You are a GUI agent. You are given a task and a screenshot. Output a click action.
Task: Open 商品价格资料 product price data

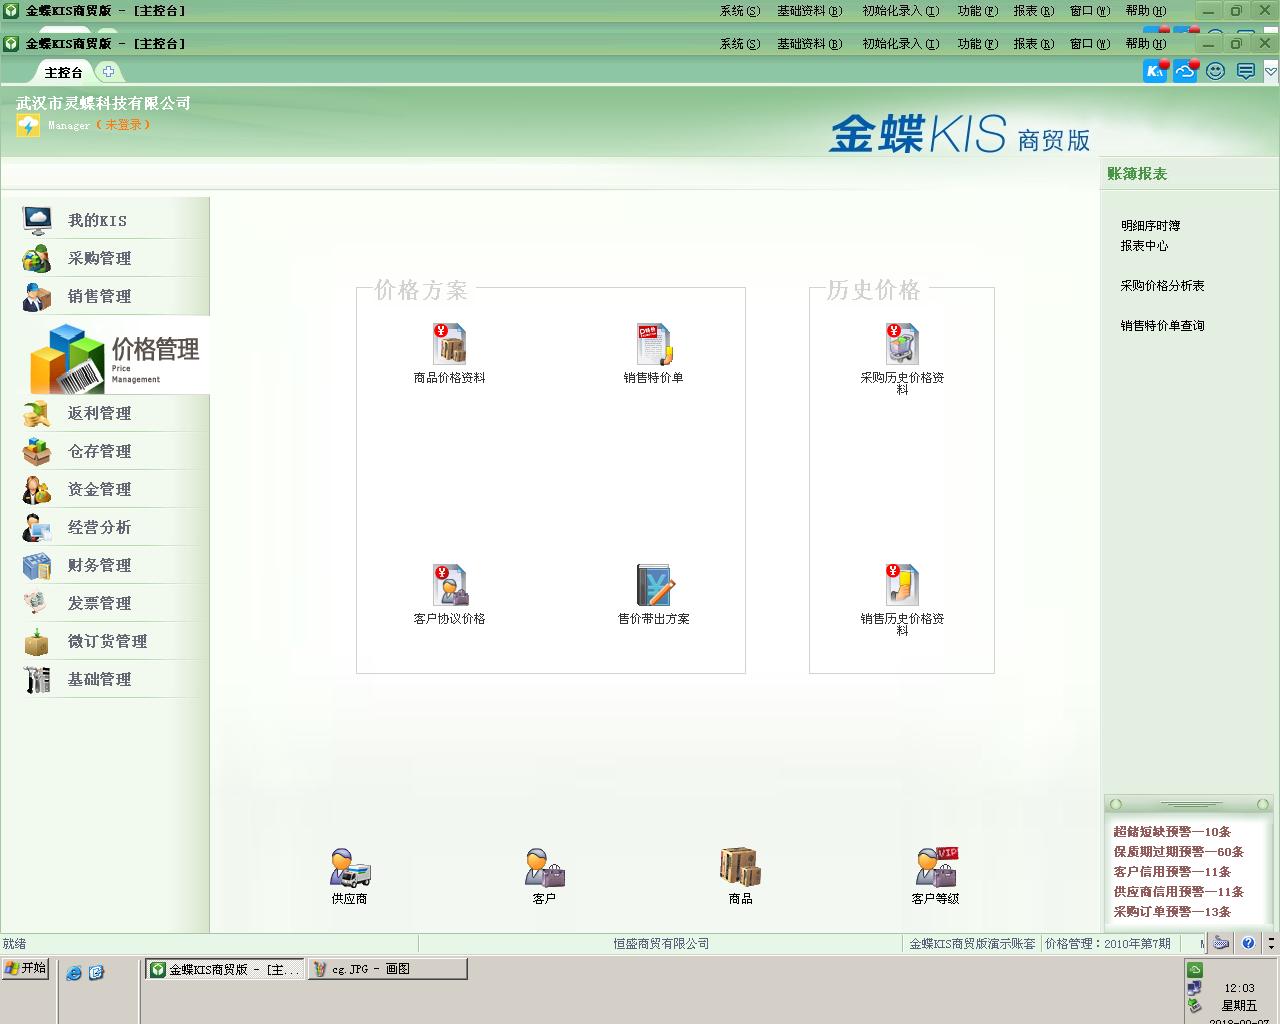click(x=449, y=353)
